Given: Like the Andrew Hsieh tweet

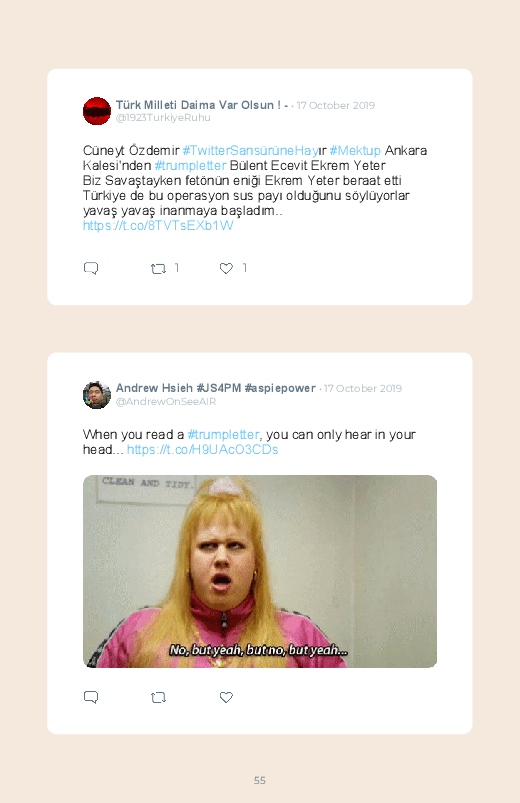Looking at the screenshot, I should click(x=226, y=697).
